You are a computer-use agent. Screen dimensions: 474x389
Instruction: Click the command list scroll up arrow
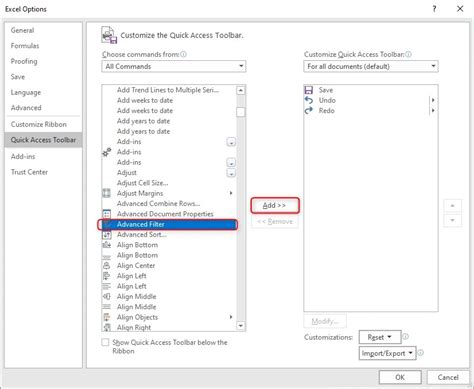pos(241,90)
